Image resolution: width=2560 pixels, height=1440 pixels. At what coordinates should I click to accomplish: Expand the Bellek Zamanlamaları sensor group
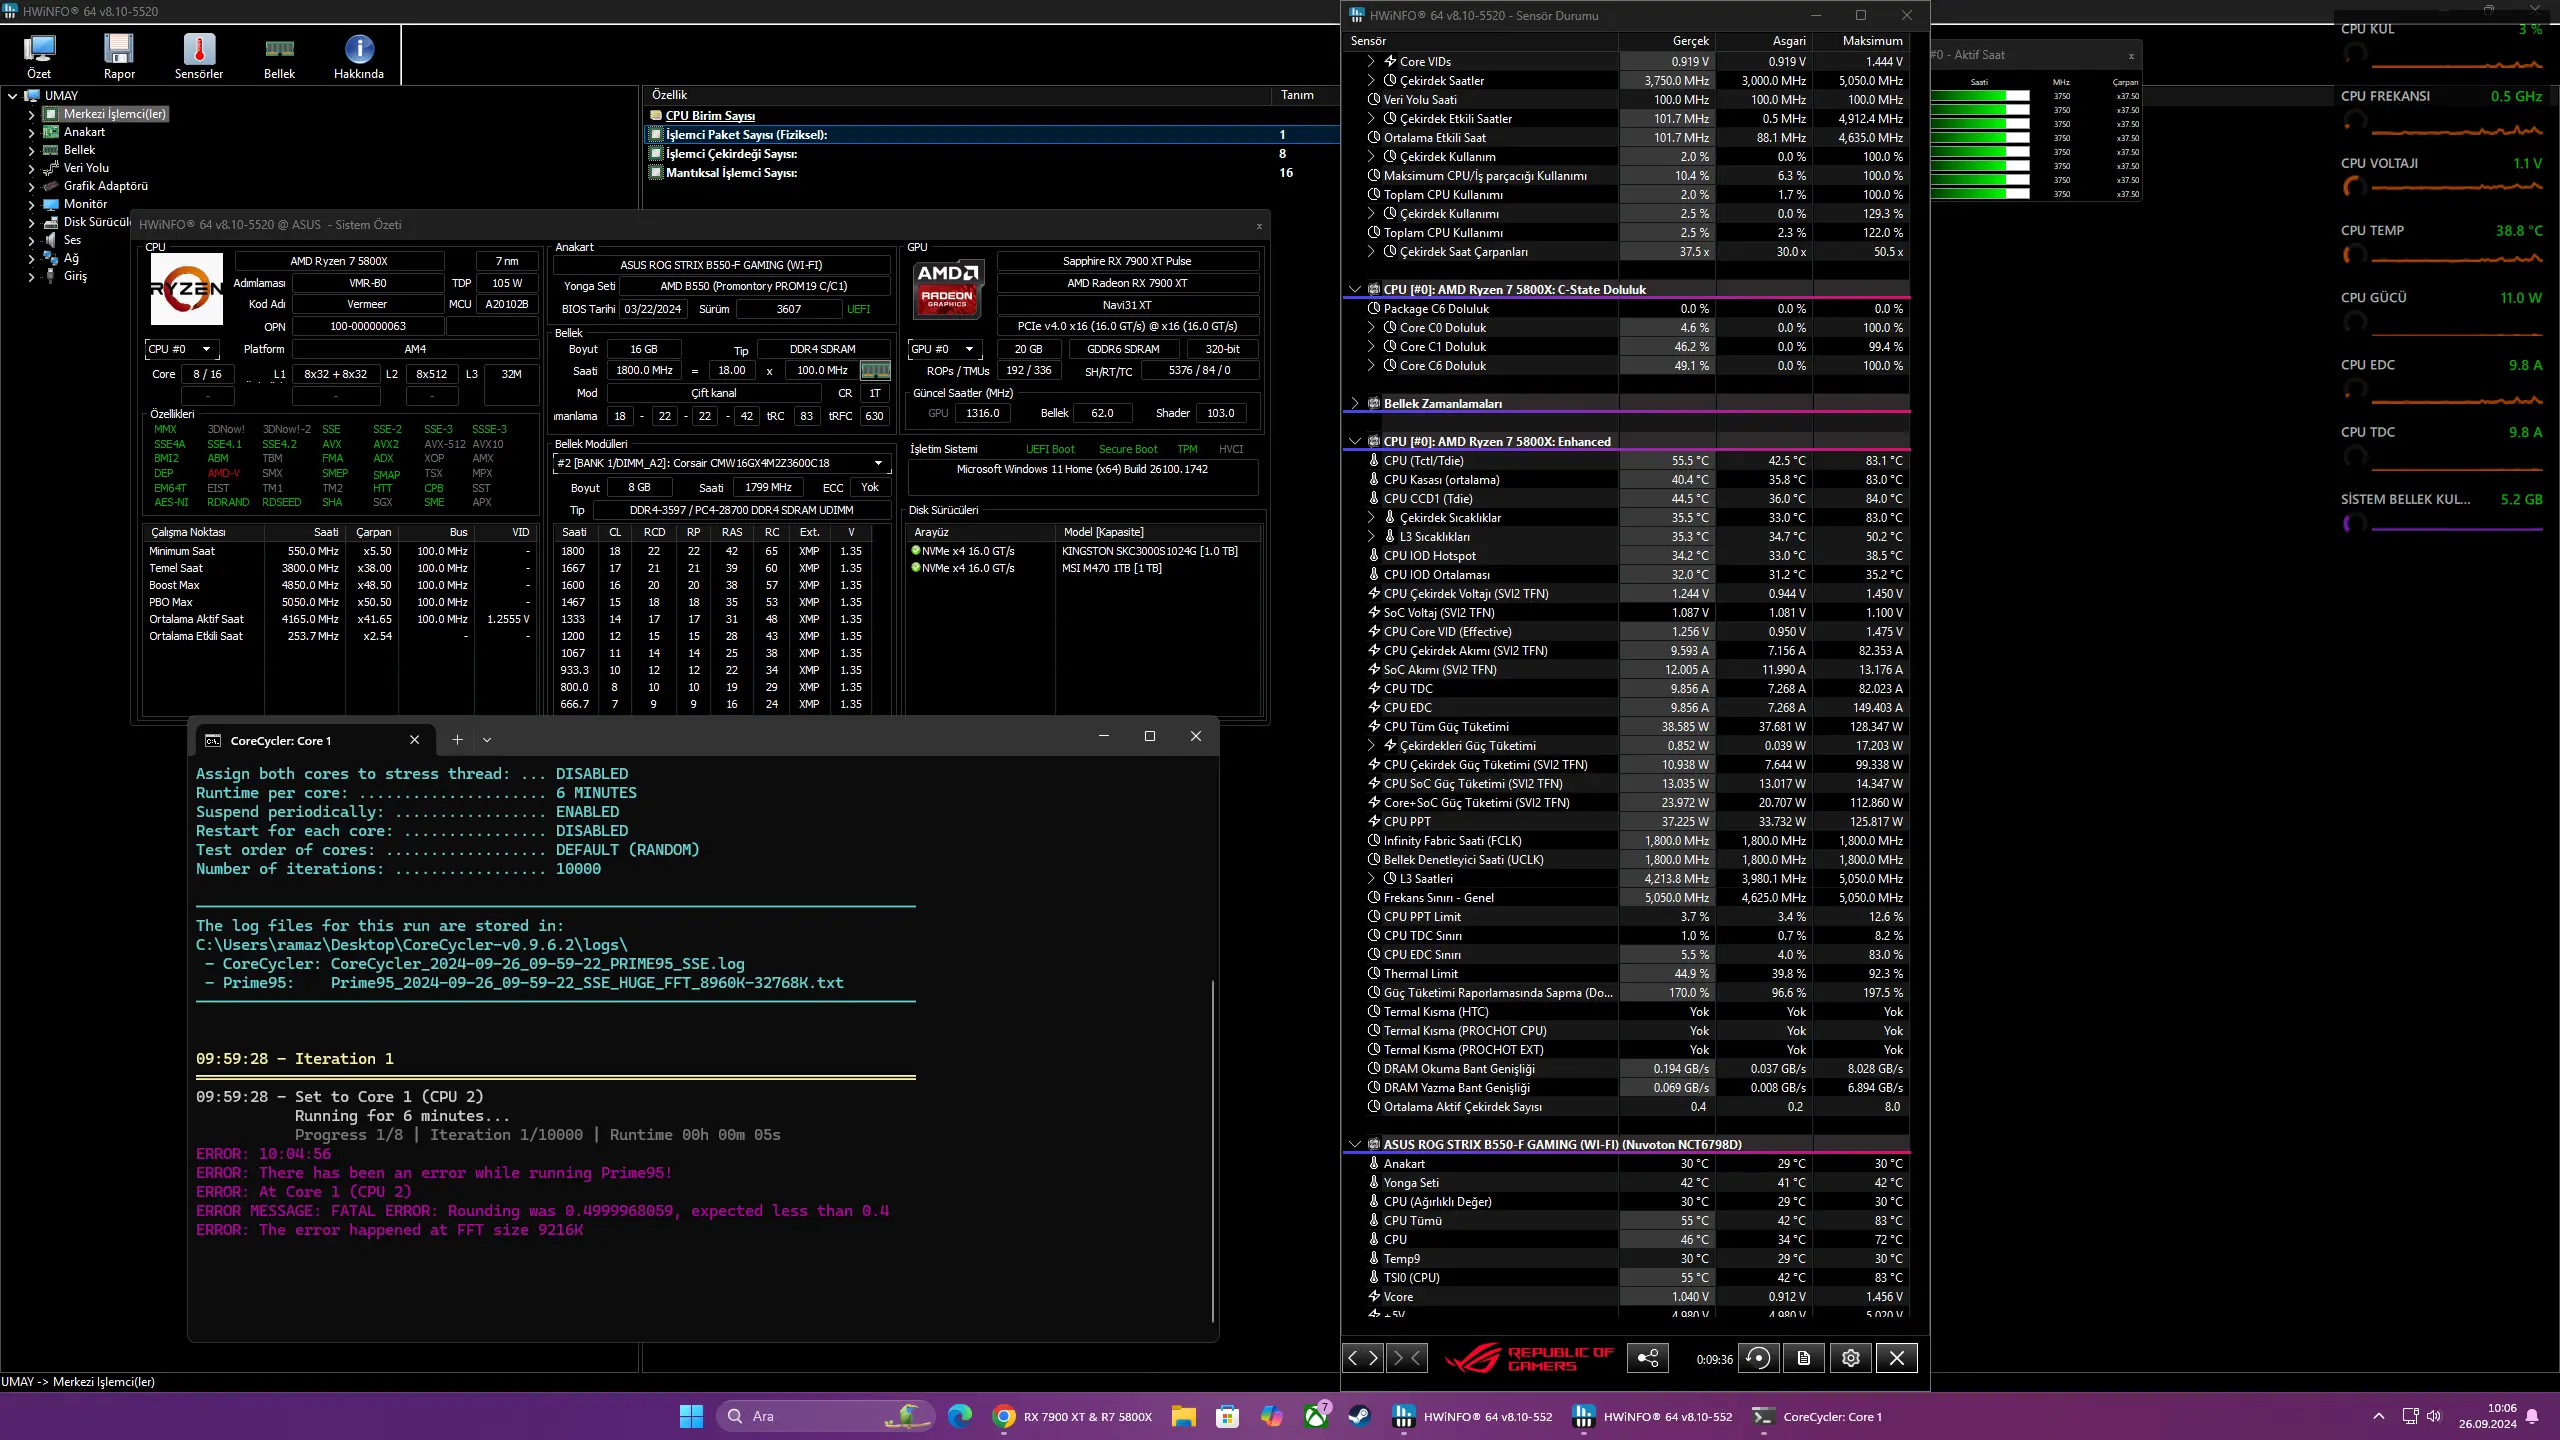pyautogui.click(x=1355, y=403)
